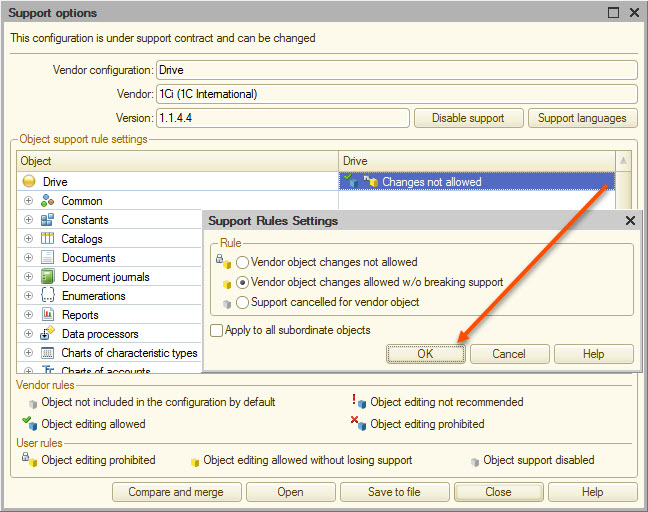Viewport: 648px width, 512px height.
Task: Click legend icon for Object editing allowed
Action: tap(30, 423)
